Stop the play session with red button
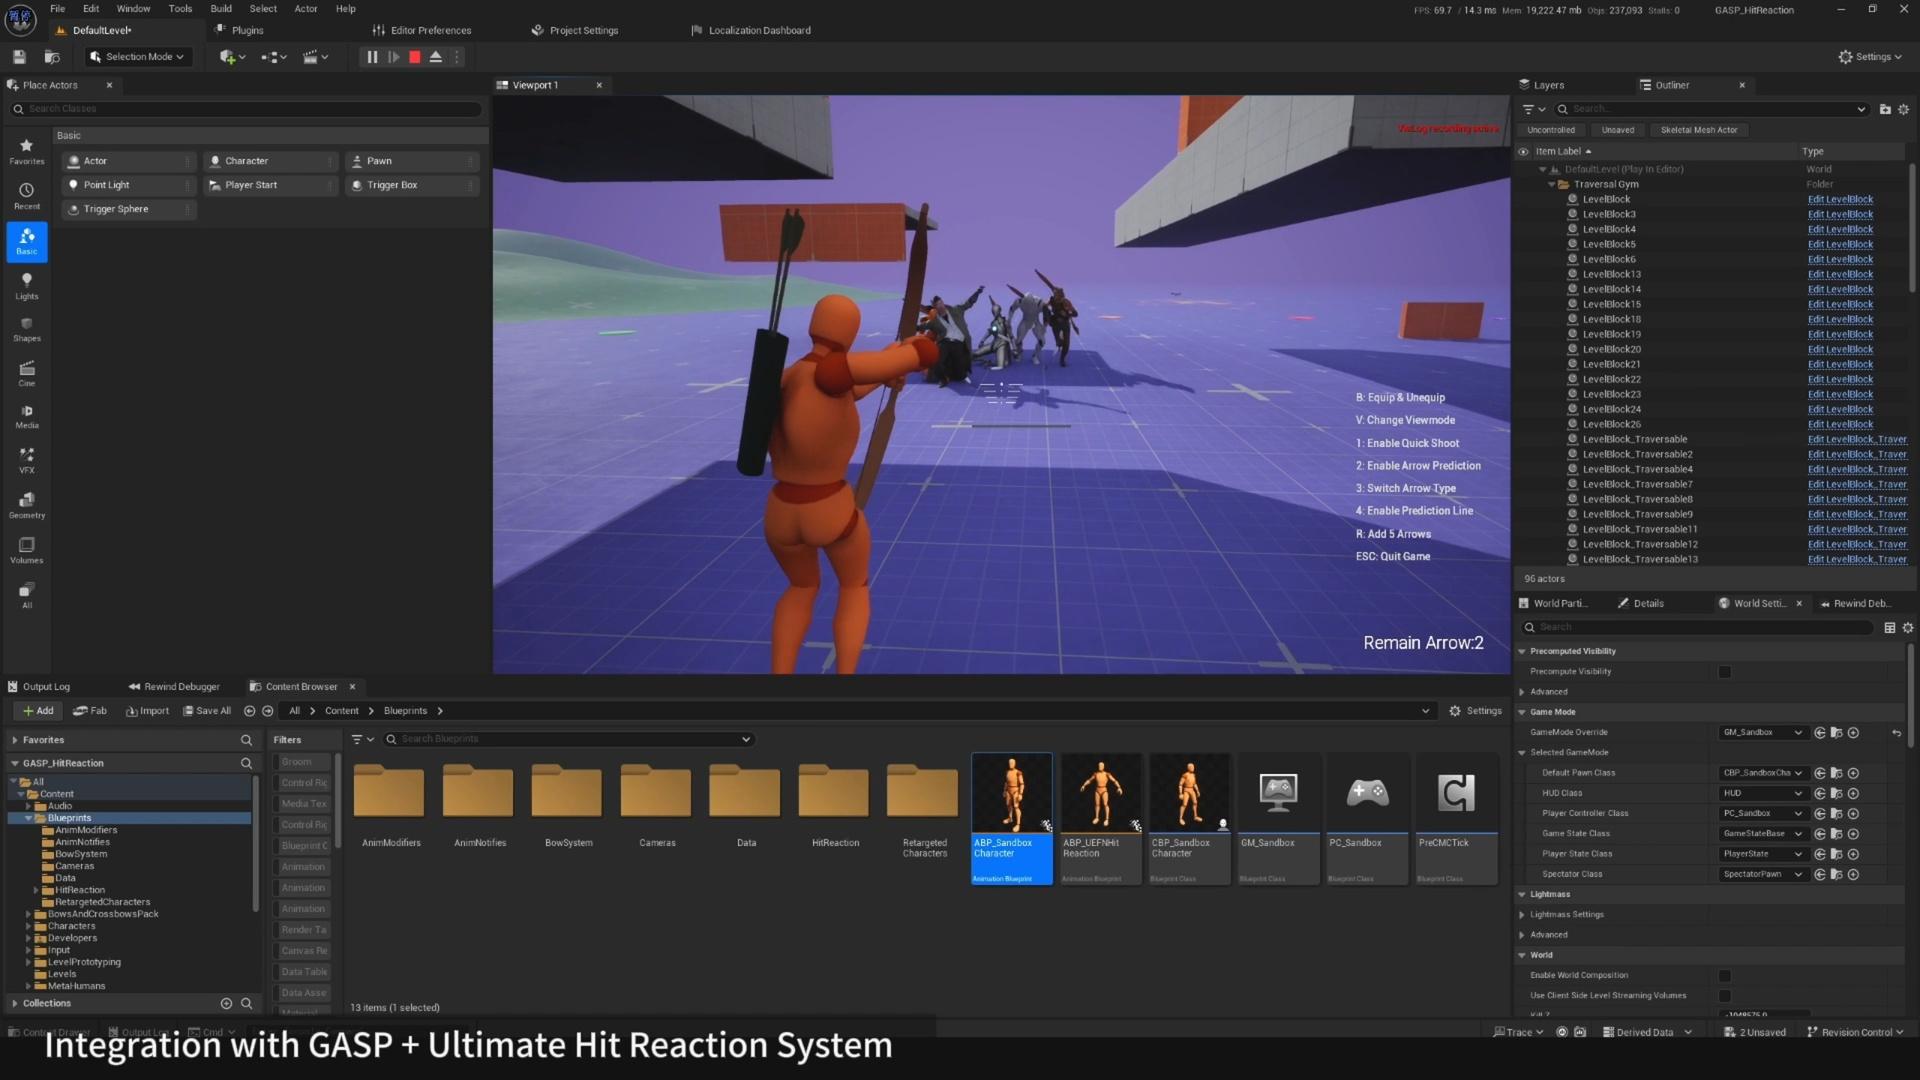The width and height of the screenshot is (1920, 1080). click(415, 57)
